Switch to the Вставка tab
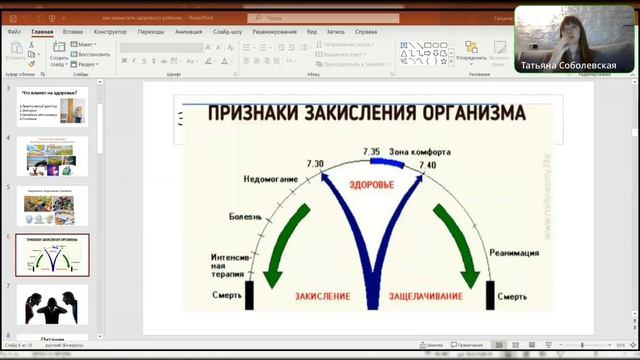The image size is (640, 360). tap(73, 31)
